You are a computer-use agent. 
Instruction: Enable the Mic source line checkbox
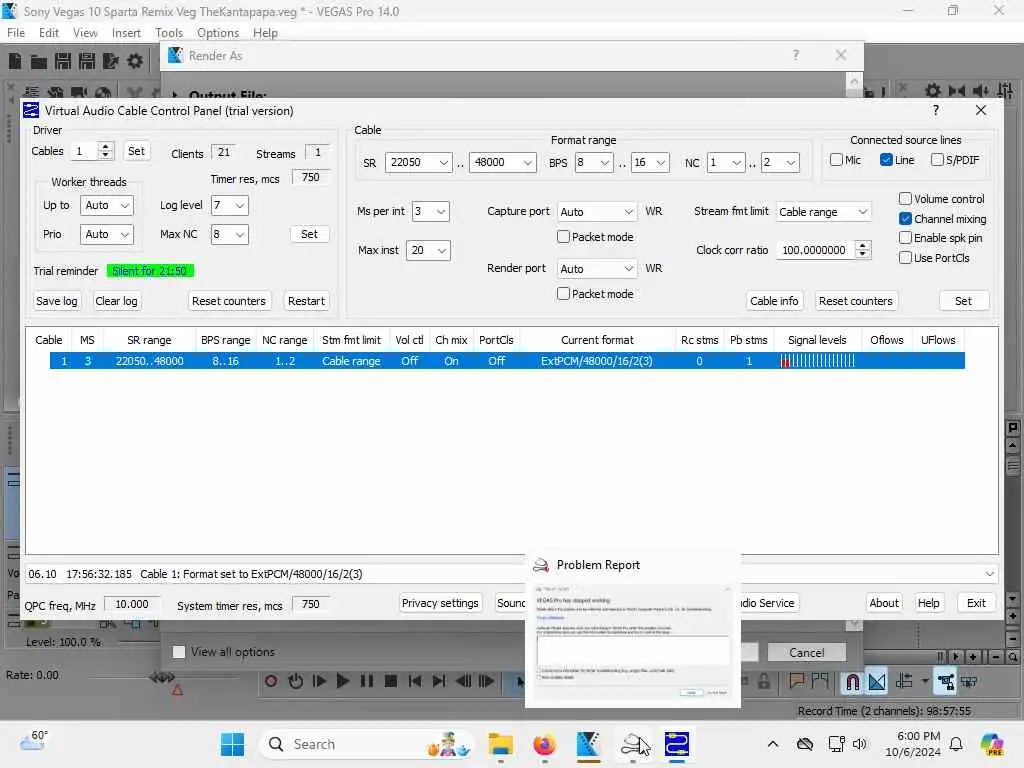pyautogui.click(x=836, y=160)
